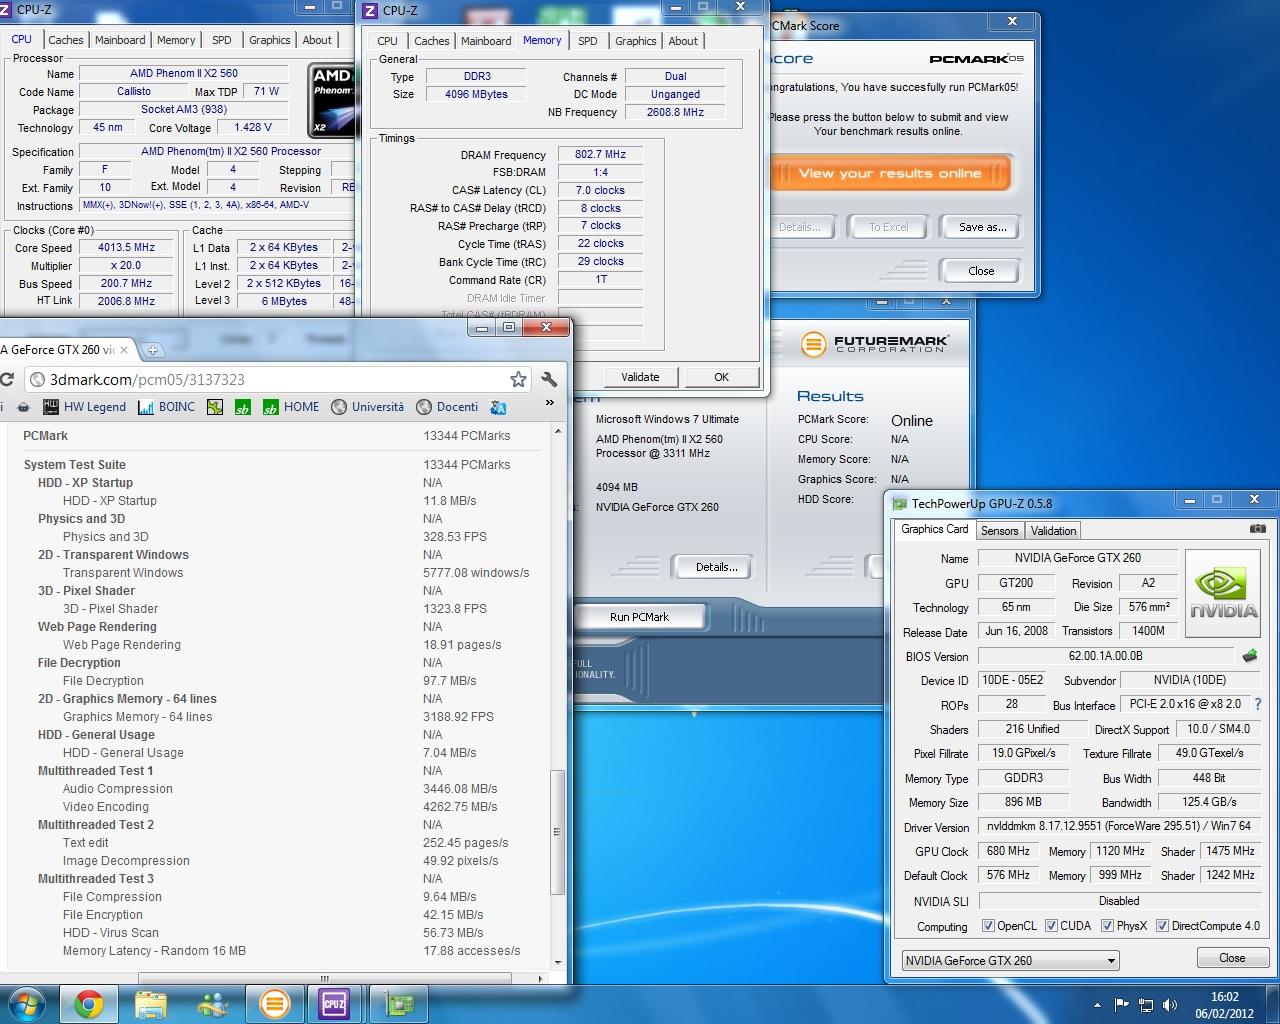The height and width of the screenshot is (1024, 1280).
Task: Click the BIOS Version field 62.00.1A.00.0B
Action: click(1105, 656)
